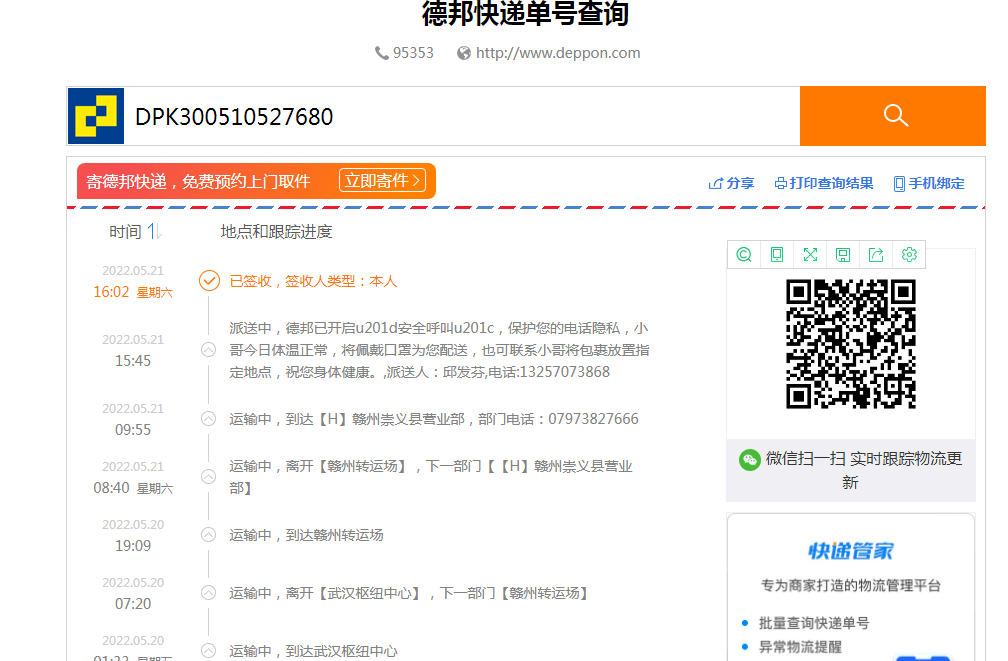Open the settings gear icon above QR

(x=909, y=255)
